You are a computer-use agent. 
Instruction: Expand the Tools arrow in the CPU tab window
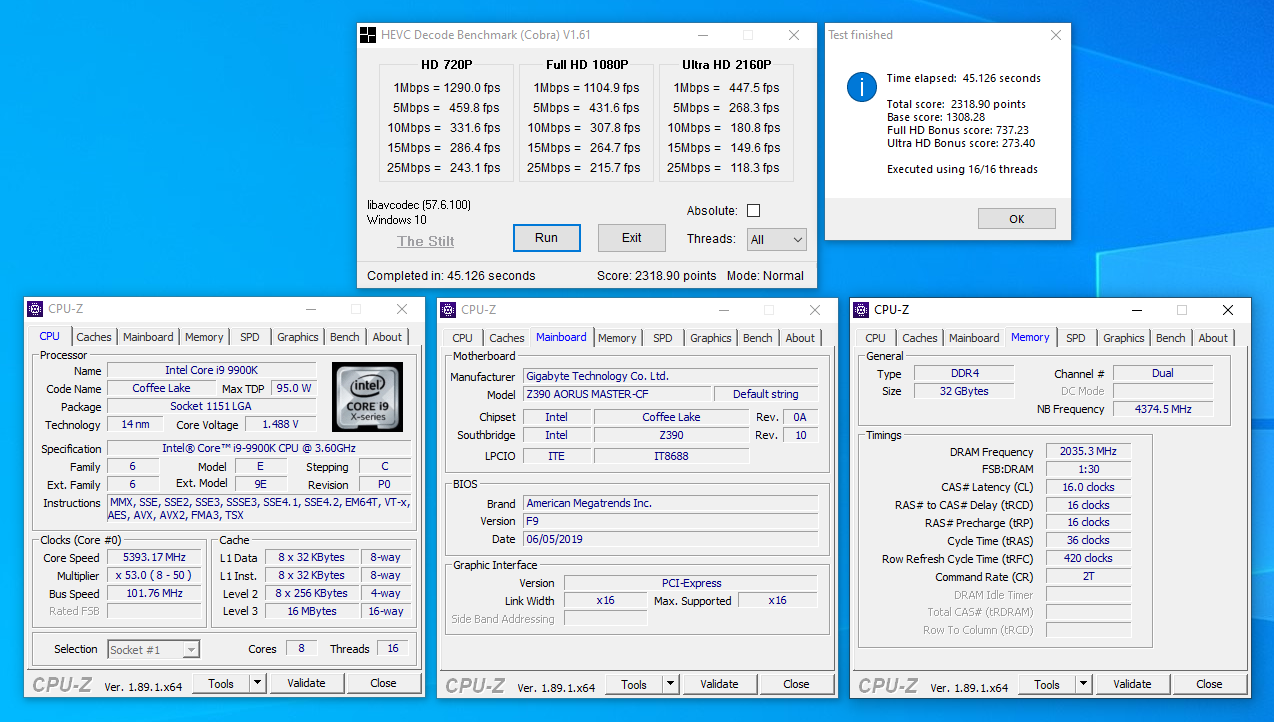(x=257, y=683)
